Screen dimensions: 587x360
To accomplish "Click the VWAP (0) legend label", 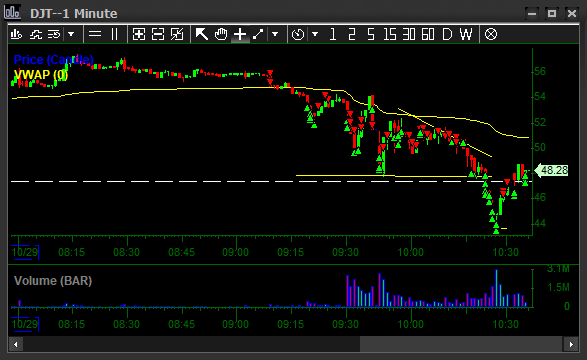I will click(x=41, y=75).
